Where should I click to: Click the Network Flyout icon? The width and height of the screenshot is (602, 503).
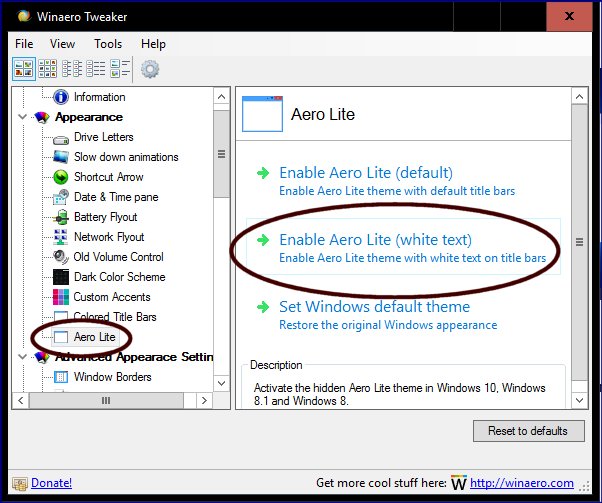(x=61, y=237)
